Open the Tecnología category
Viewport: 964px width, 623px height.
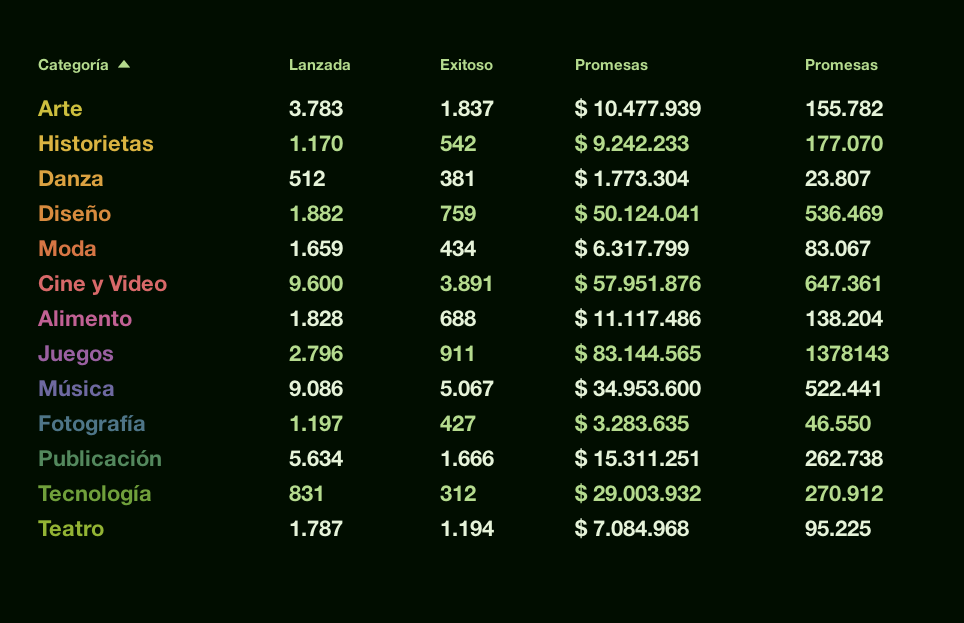pos(94,494)
